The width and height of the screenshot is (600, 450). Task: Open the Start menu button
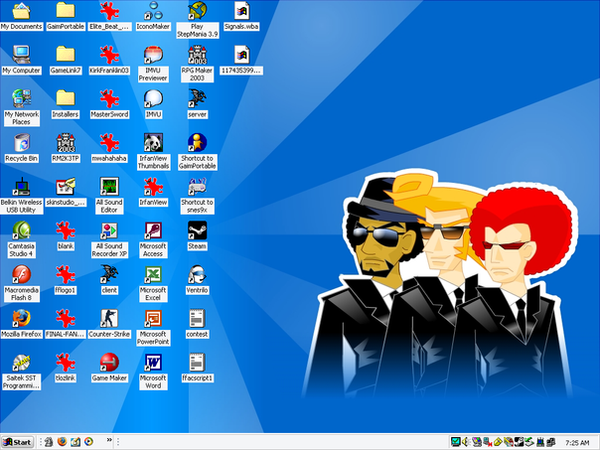click(x=17, y=442)
